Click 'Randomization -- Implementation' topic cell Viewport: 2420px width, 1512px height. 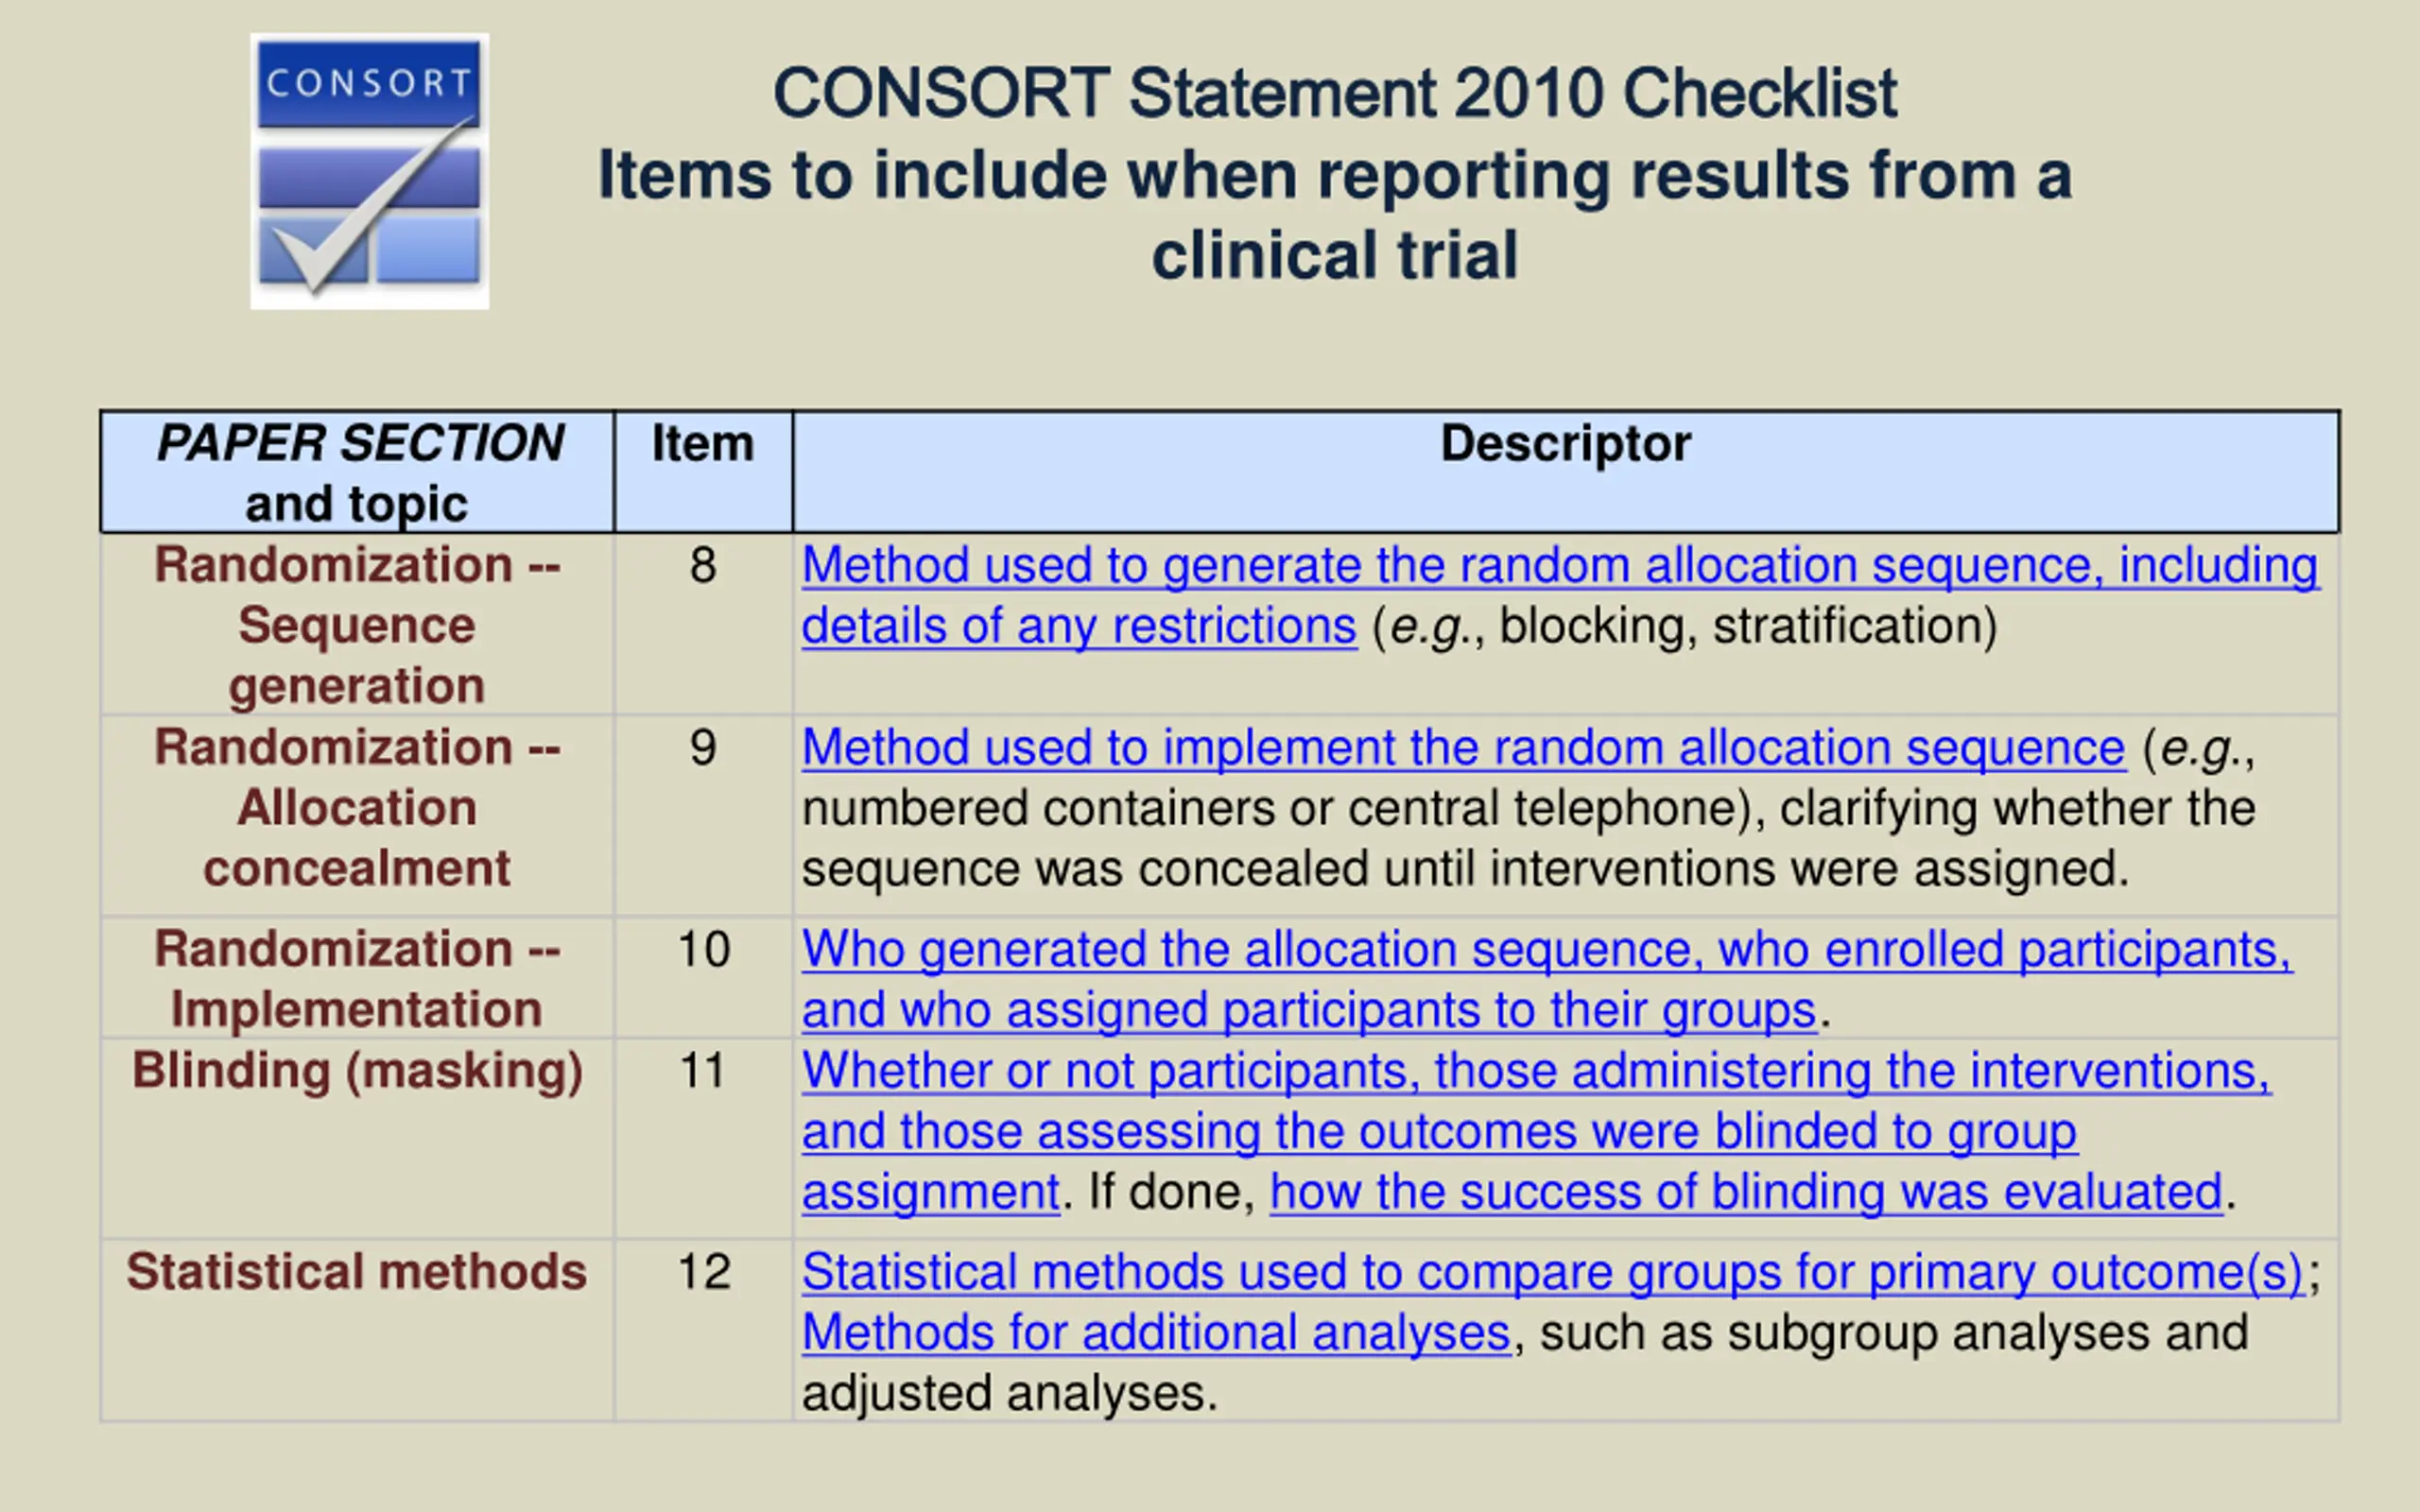[358, 979]
